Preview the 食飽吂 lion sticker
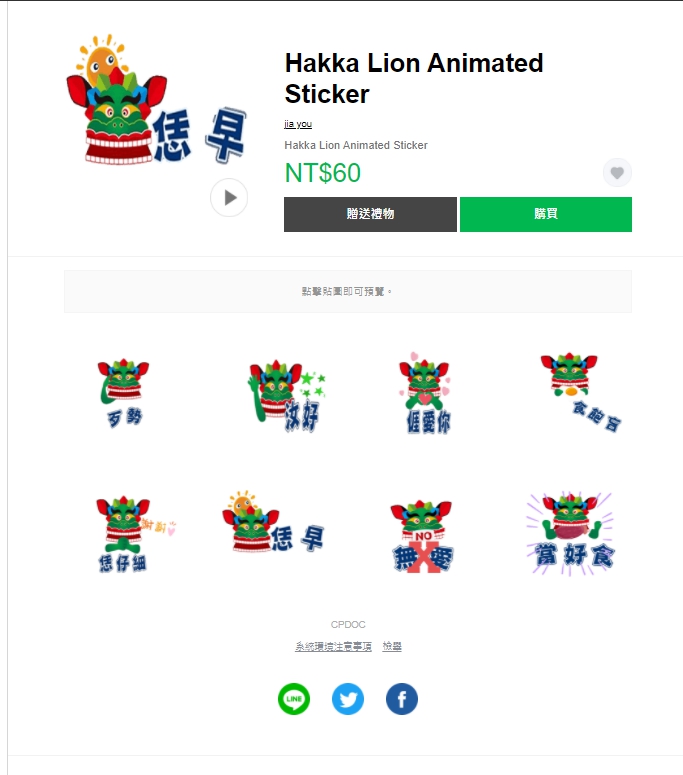This screenshot has height=775, width=683. coord(581,392)
